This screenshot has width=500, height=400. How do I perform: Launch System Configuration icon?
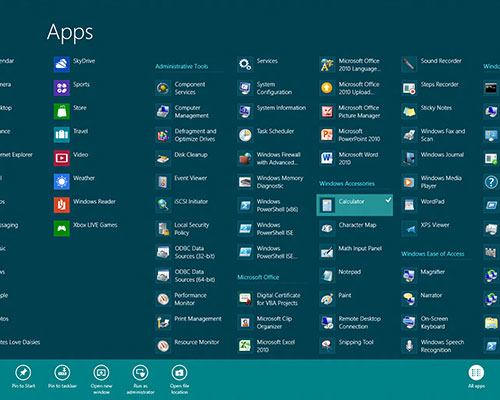pos(245,88)
